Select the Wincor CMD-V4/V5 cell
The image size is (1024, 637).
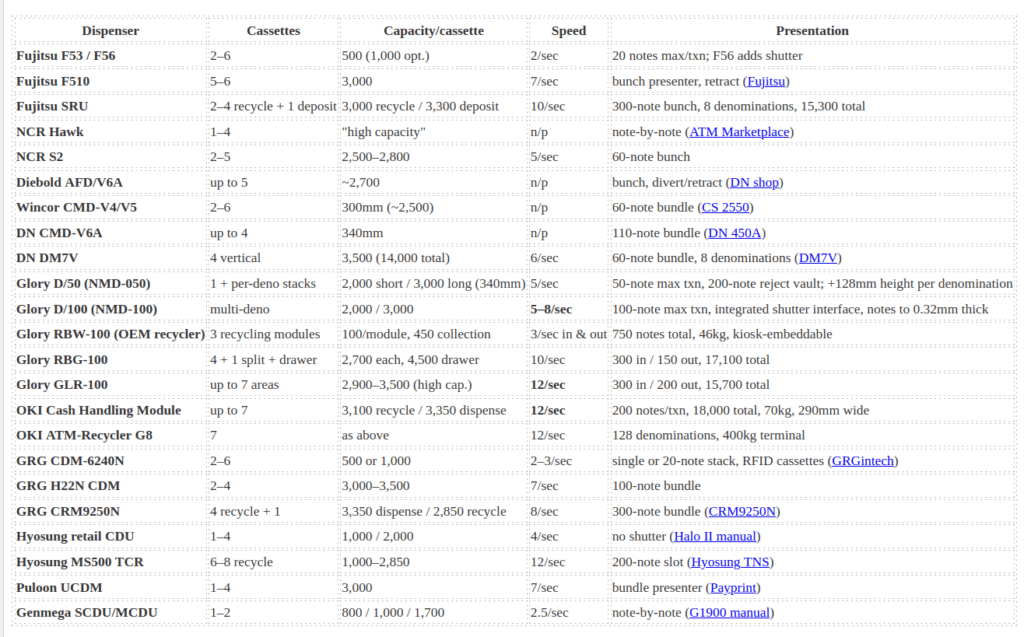110,208
